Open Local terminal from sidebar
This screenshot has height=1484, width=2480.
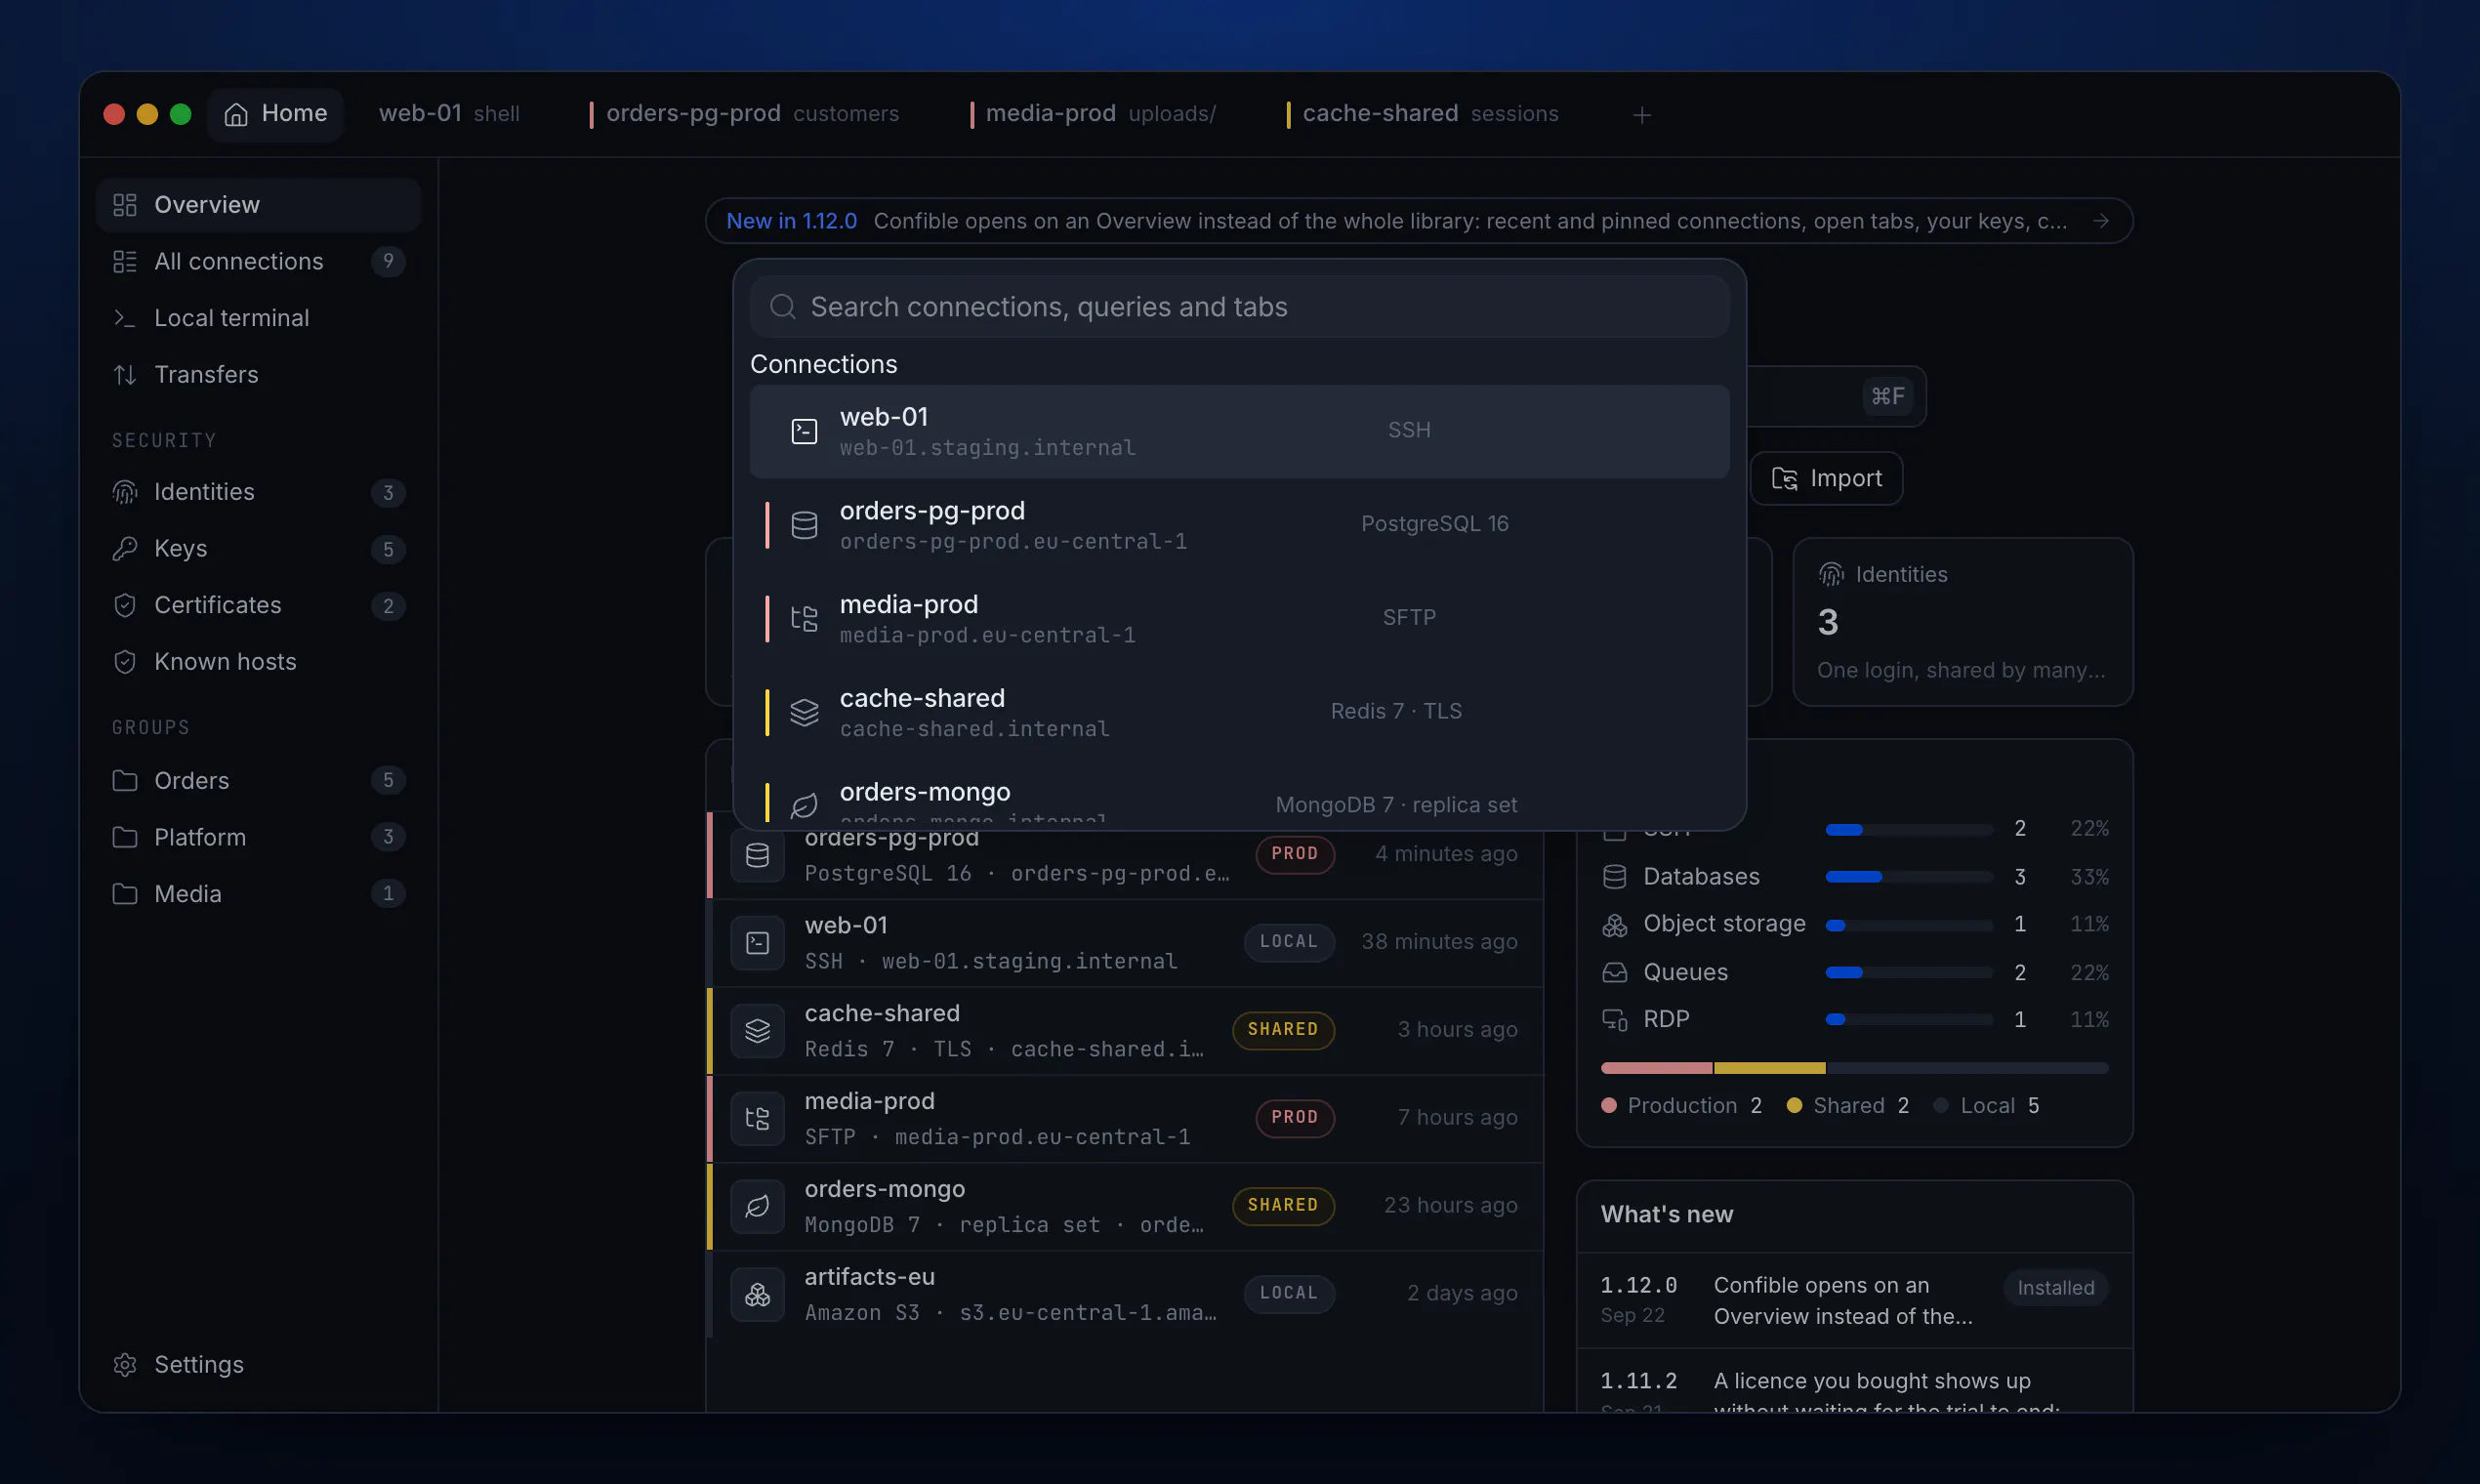point(258,318)
